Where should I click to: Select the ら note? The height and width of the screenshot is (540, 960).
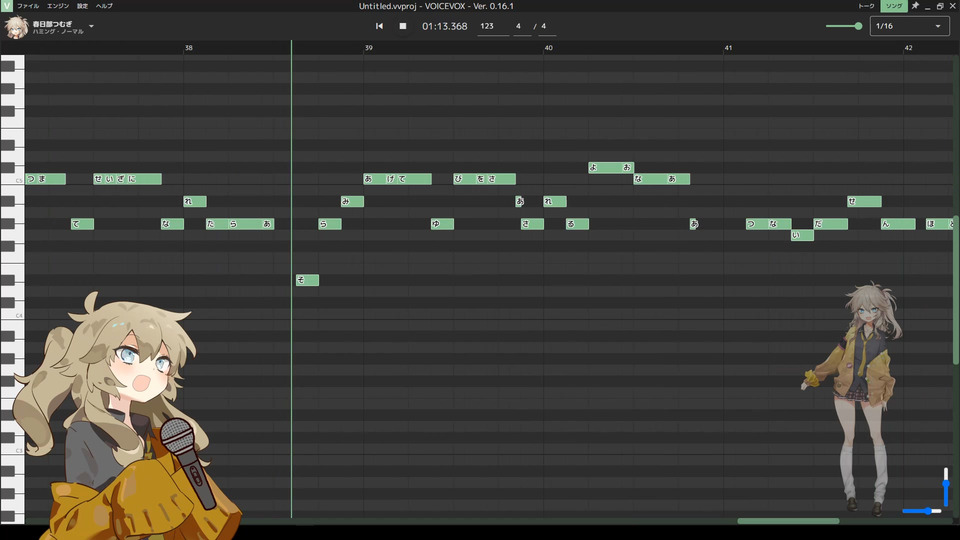(330, 223)
